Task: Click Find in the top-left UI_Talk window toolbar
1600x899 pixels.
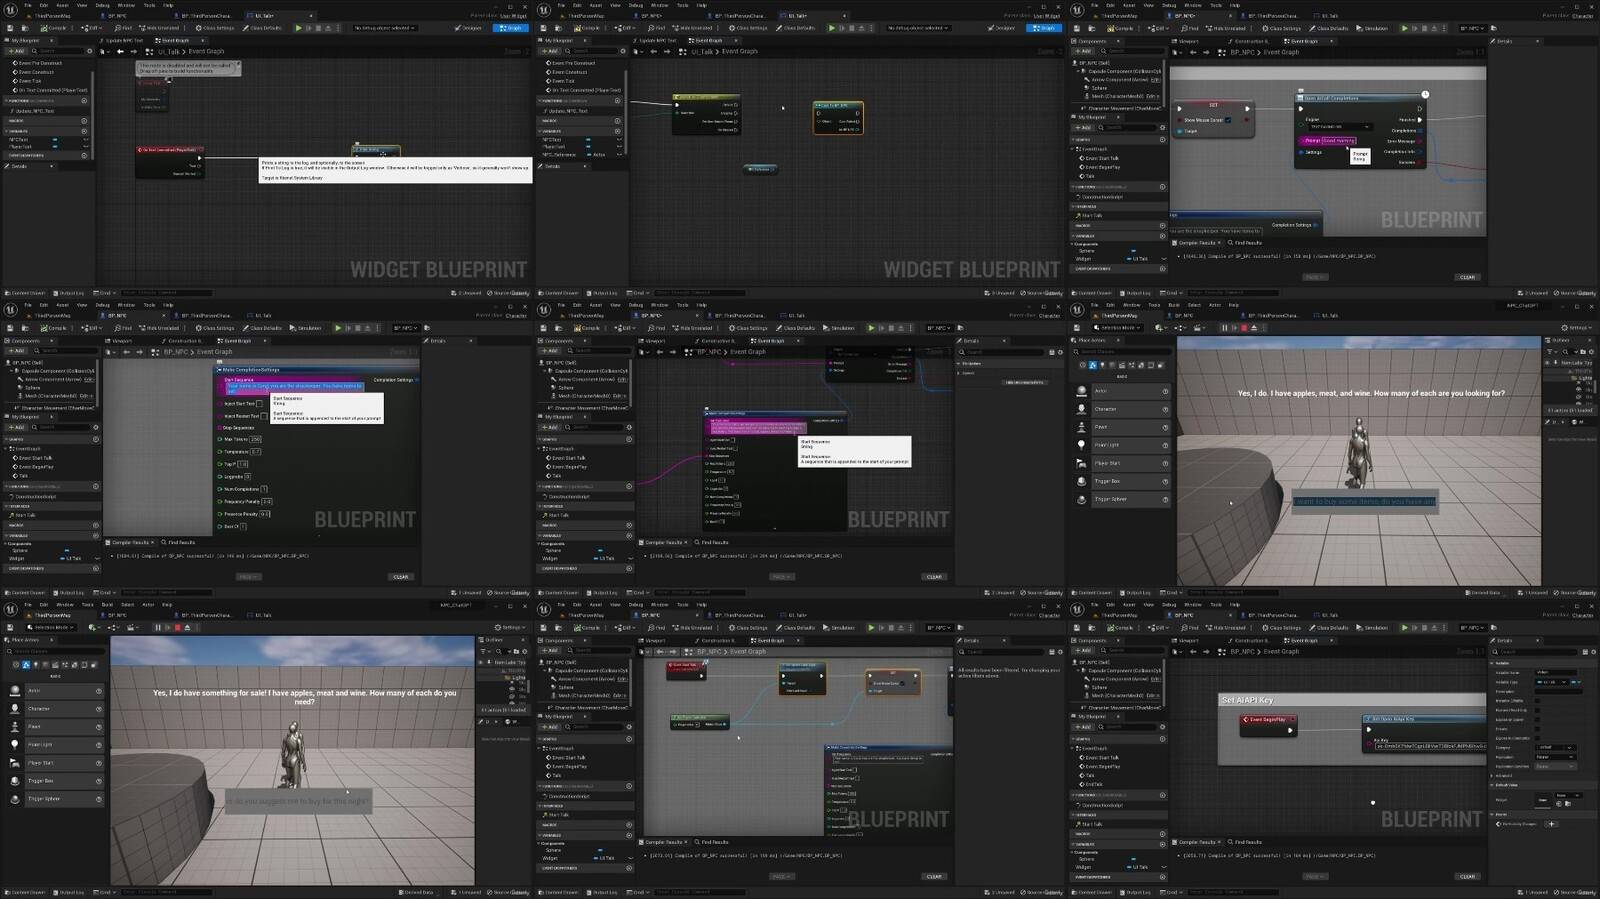Action: [123, 28]
